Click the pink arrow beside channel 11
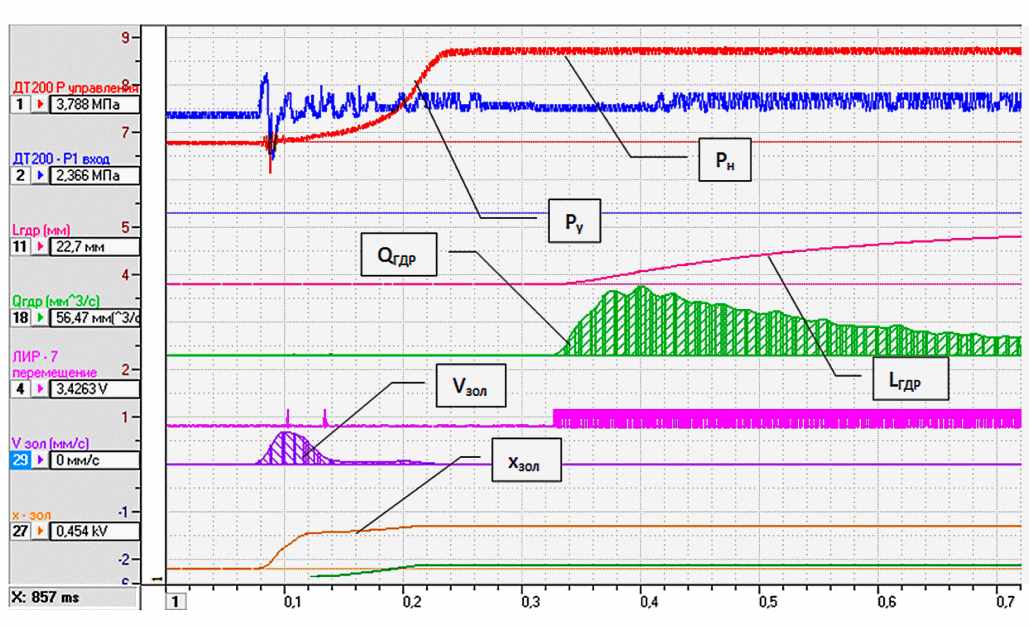This screenshot has height=627, width=1029. coord(42,246)
